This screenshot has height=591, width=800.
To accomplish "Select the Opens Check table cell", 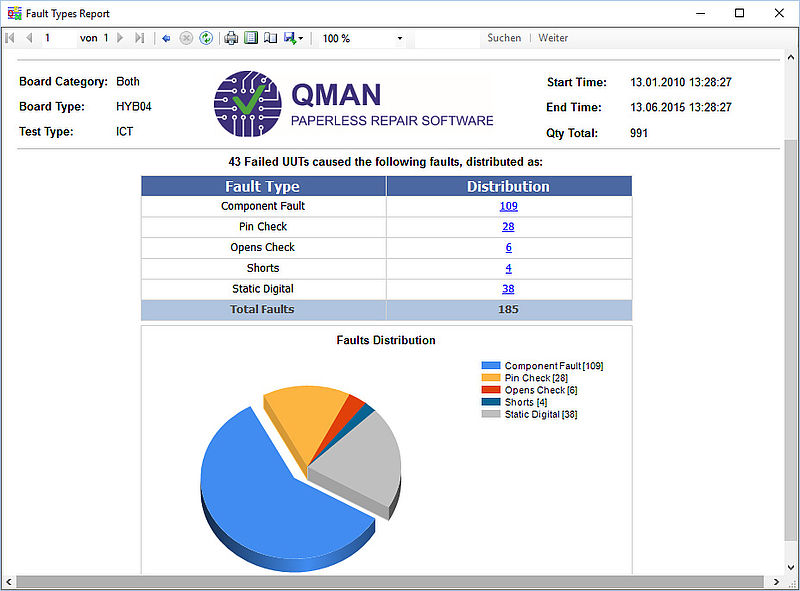I will coord(263,248).
